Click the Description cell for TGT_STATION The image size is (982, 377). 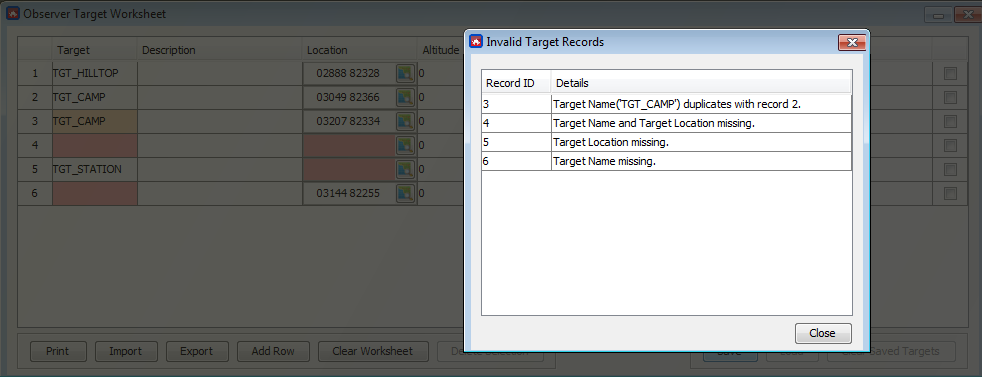219,169
